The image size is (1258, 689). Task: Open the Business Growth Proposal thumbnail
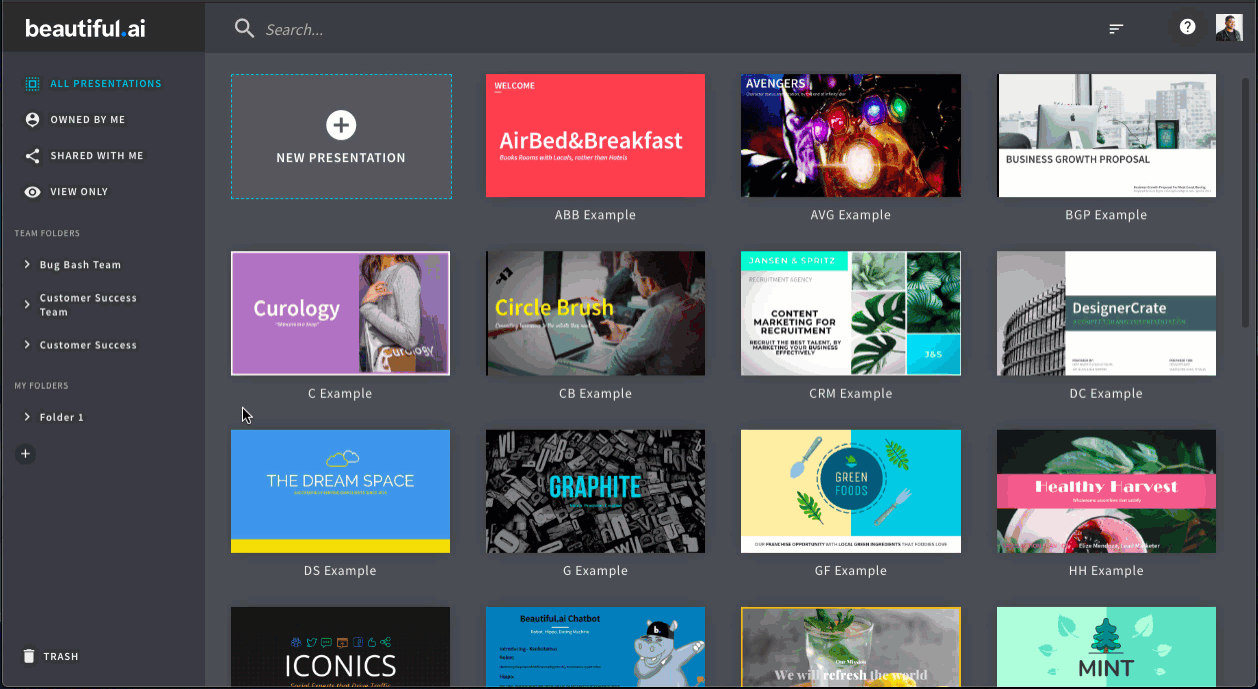click(1106, 135)
